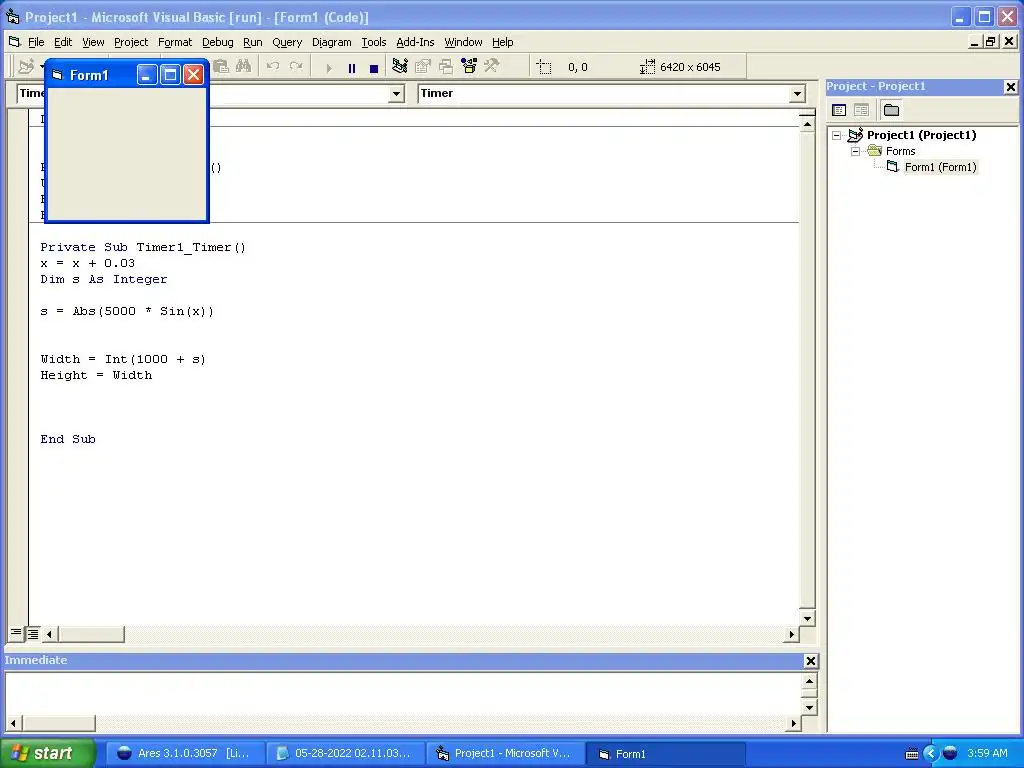The width and height of the screenshot is (1024, 768).
Task: Pause execution with the Break button
Action: tap(351, 67)
